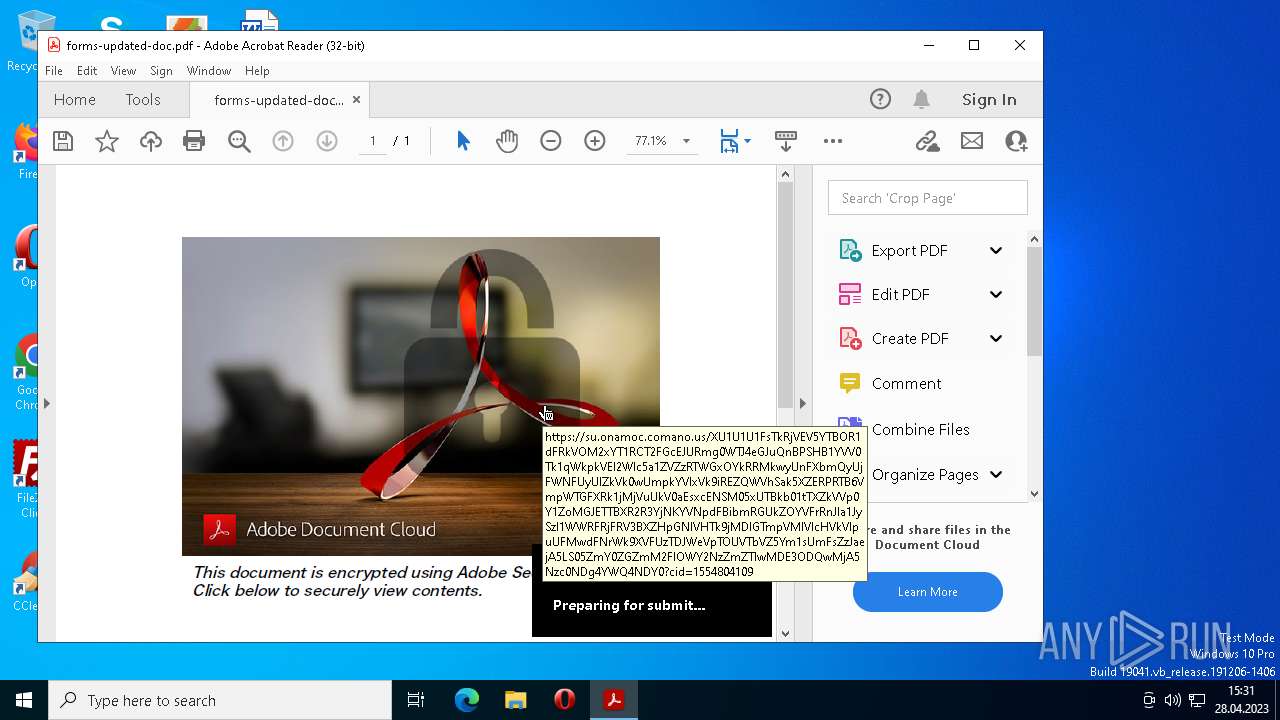Image resolution: width=1280 pixels, height=720 pixels.
Task: Open the Help question mark icon
Action: tap(880, 99)
